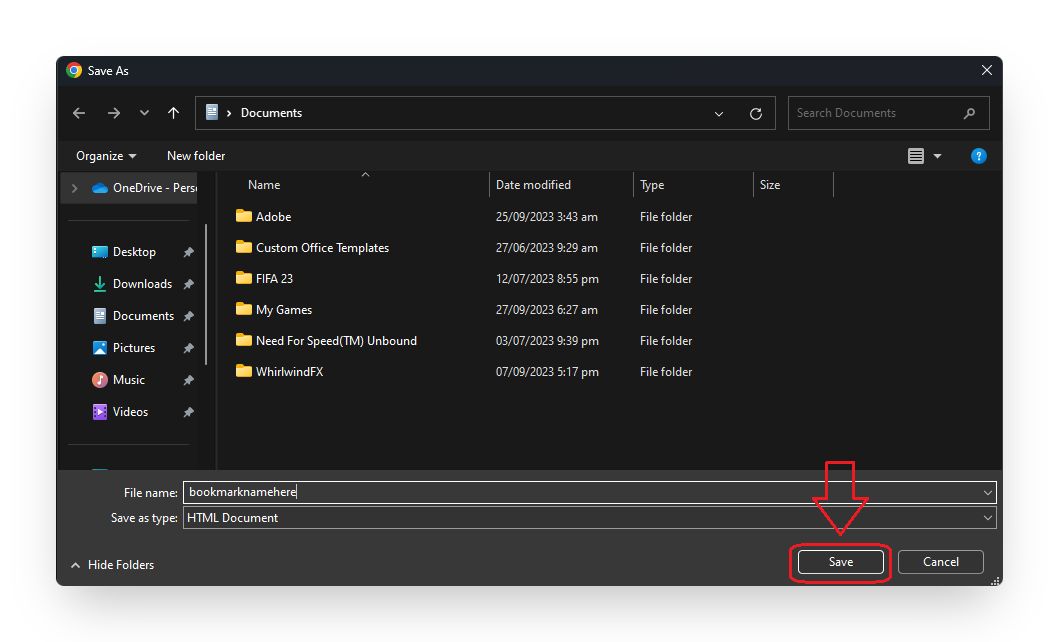Screen dimensions: 1059x642
Task: Refresh the Documents folder listing
Action: pyautogui.click(x=755, y=114)
